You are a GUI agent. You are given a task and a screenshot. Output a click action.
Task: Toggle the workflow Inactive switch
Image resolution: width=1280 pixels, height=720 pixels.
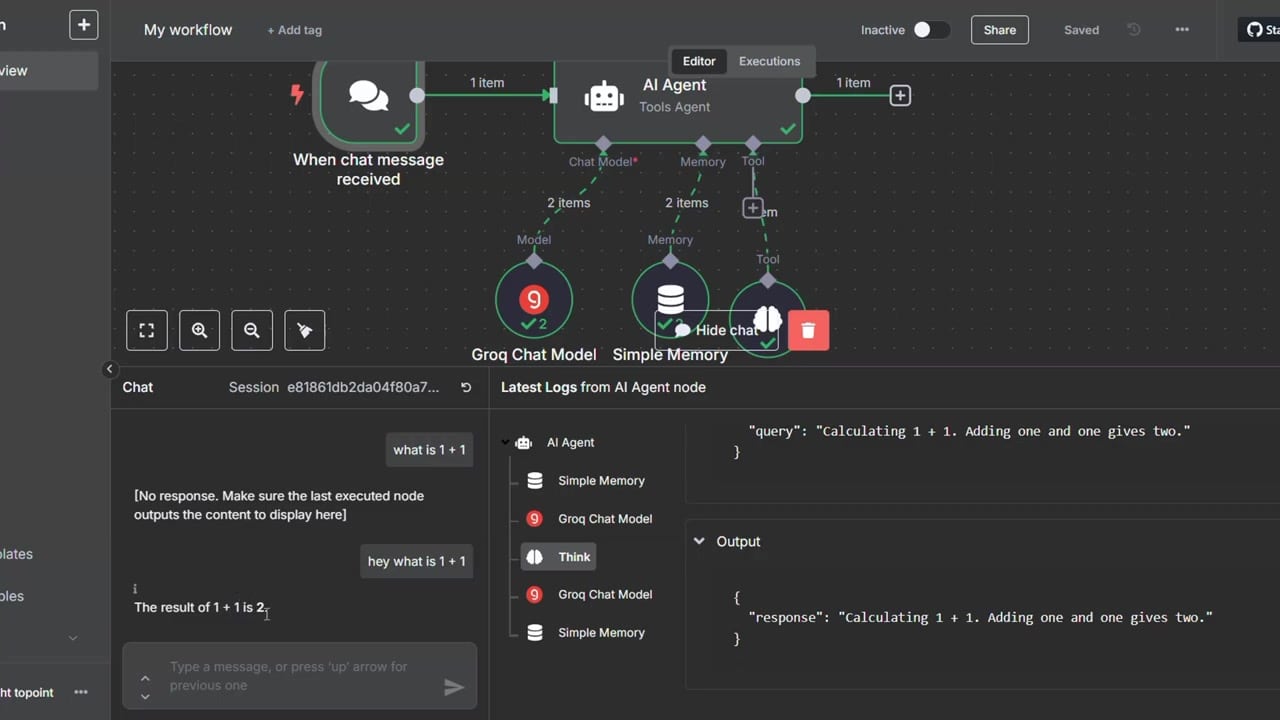931,30
